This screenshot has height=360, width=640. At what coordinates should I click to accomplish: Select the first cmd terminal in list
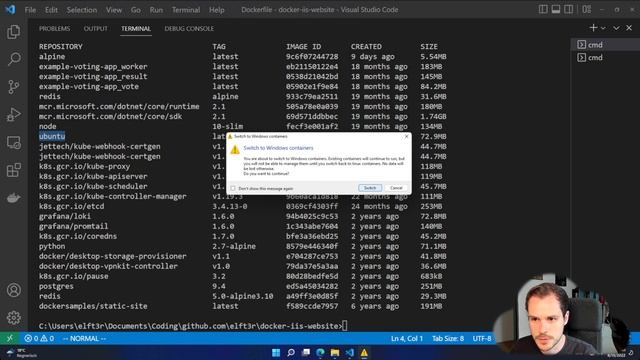pyautogui.click(x=605, y=44)
